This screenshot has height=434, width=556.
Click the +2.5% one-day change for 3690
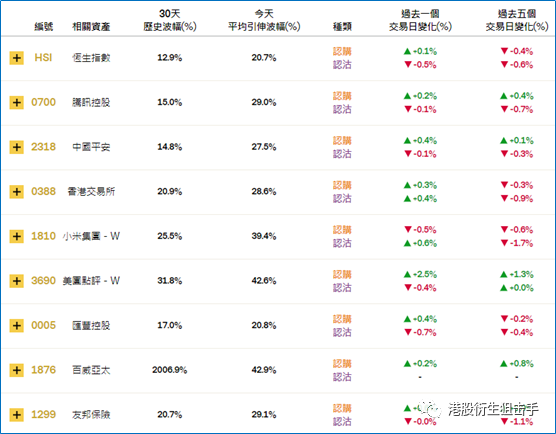420,274
